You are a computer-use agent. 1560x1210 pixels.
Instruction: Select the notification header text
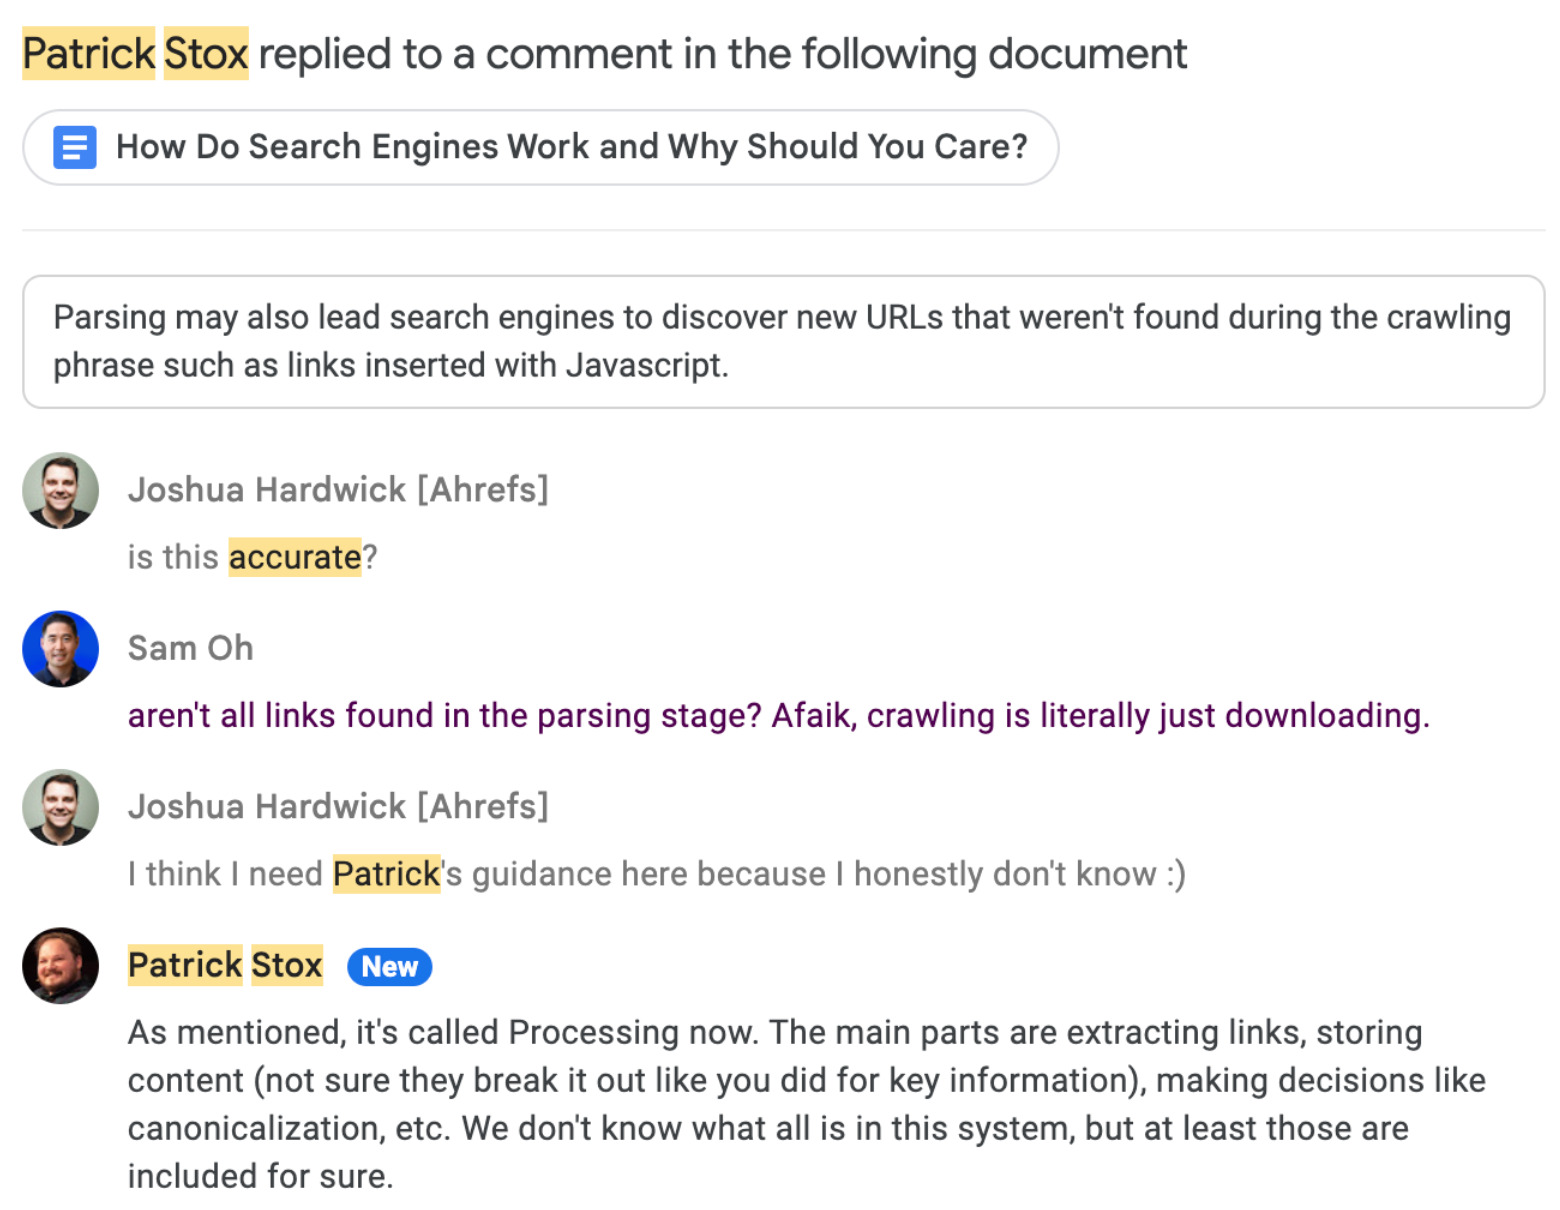point(604,53)
